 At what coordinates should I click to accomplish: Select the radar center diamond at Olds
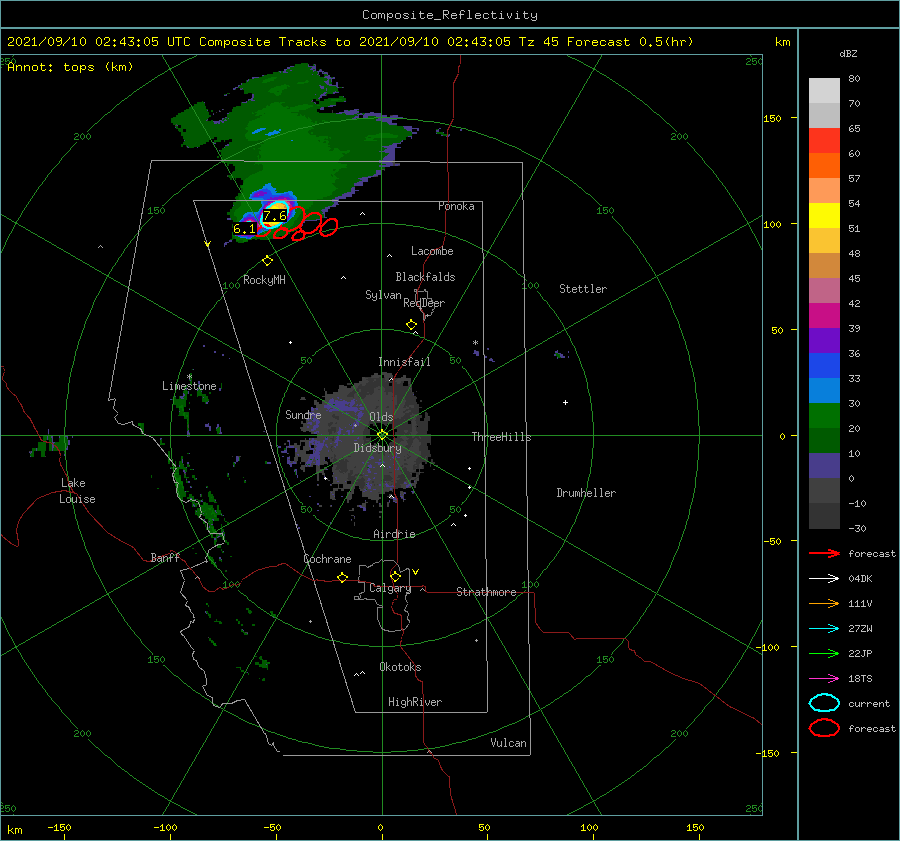click(x=382, y=435)
